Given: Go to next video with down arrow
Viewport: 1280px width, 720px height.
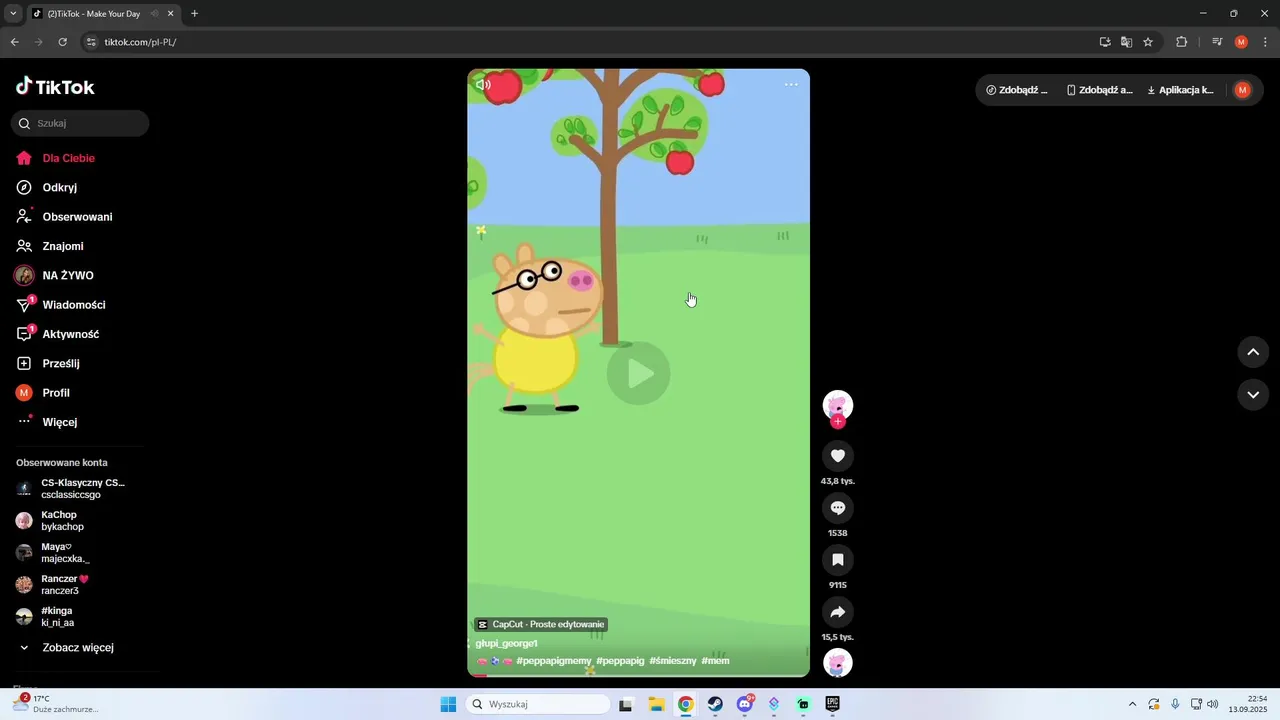Looking at the screenshot, I should pos(1253,395).
